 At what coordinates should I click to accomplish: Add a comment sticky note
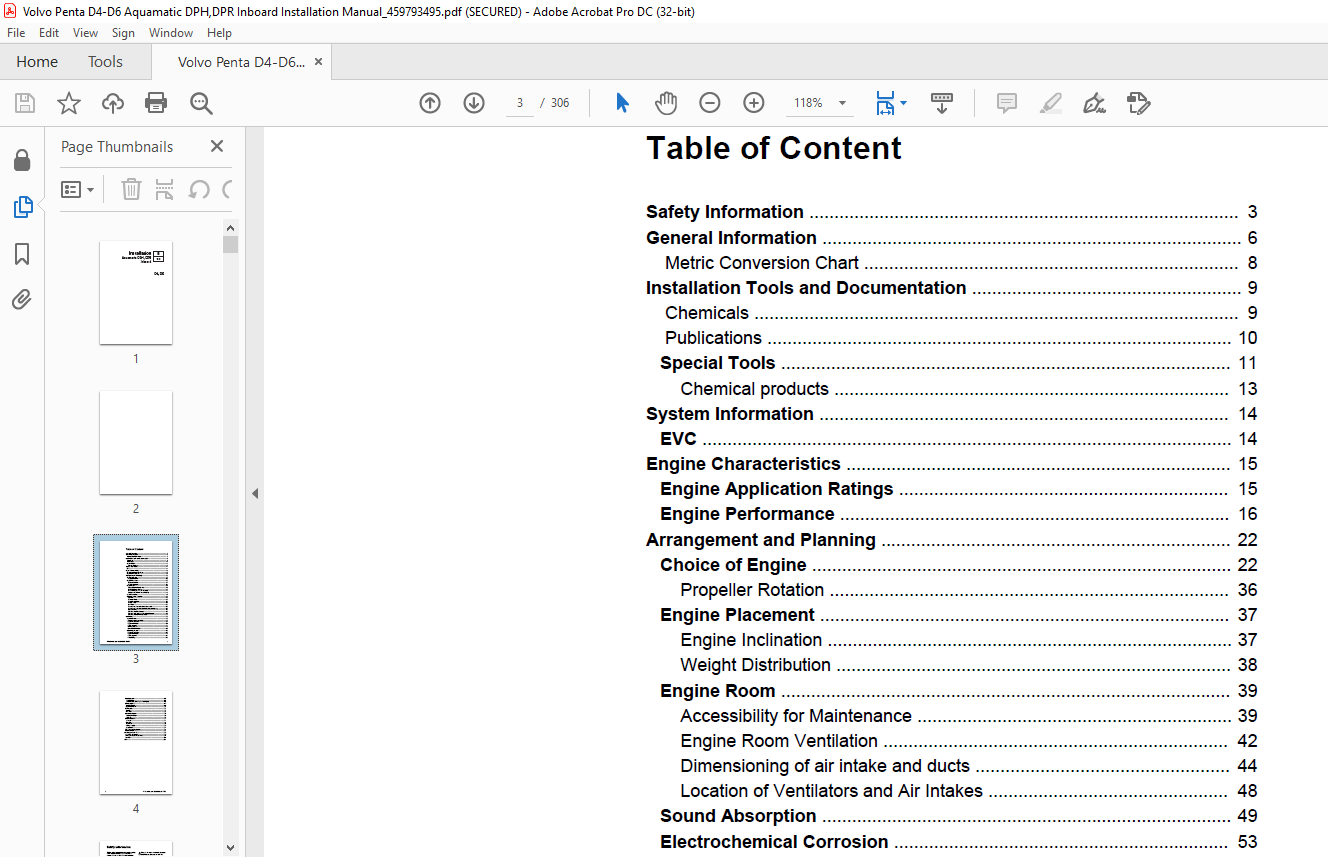coord(1007,103)
